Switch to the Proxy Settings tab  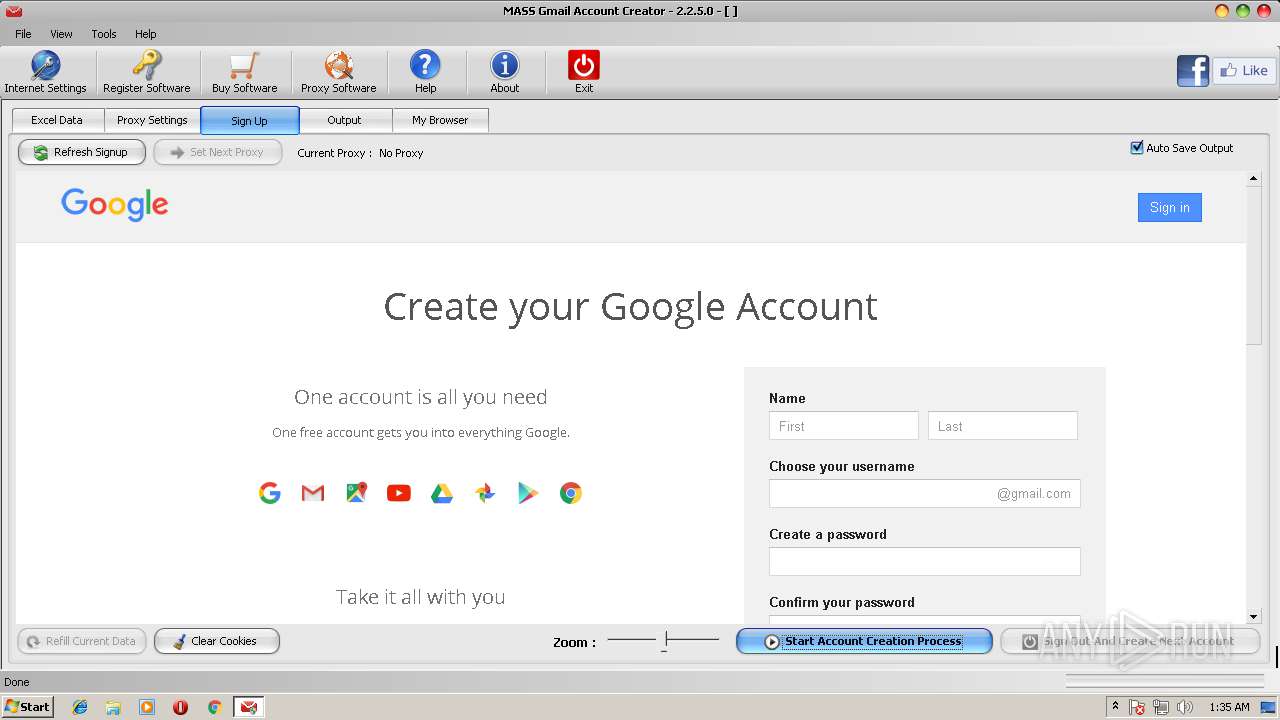point(152,120)
